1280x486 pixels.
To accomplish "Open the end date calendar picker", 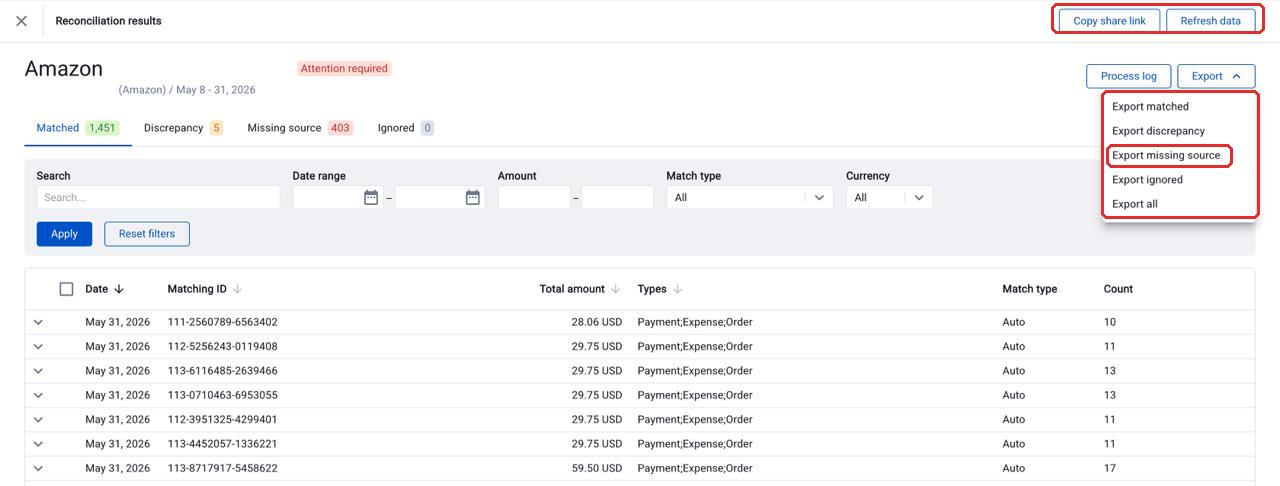I will tap(473, 198).
